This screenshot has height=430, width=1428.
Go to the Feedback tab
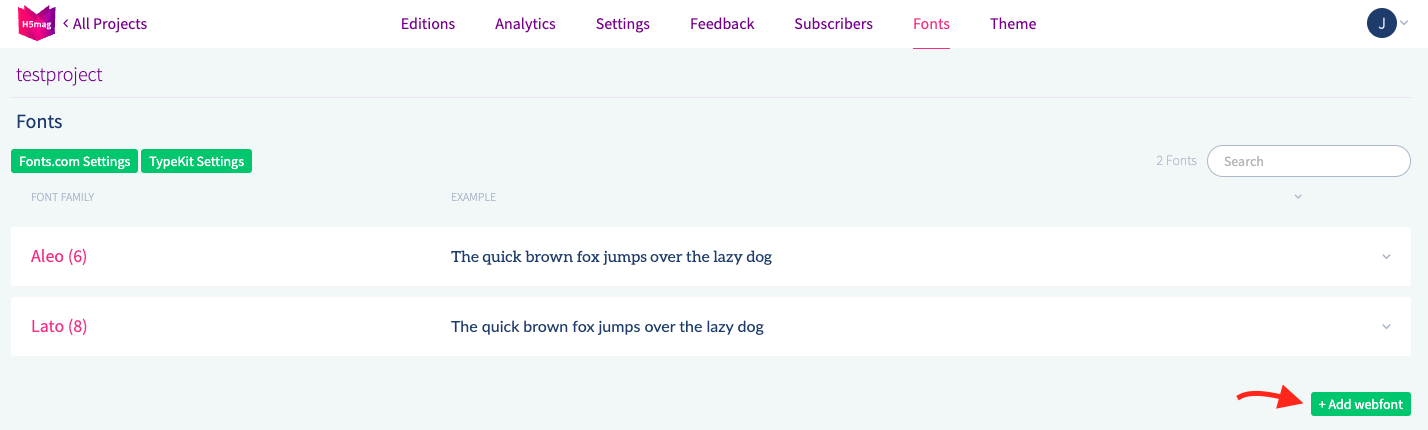[x=722, y=24]
